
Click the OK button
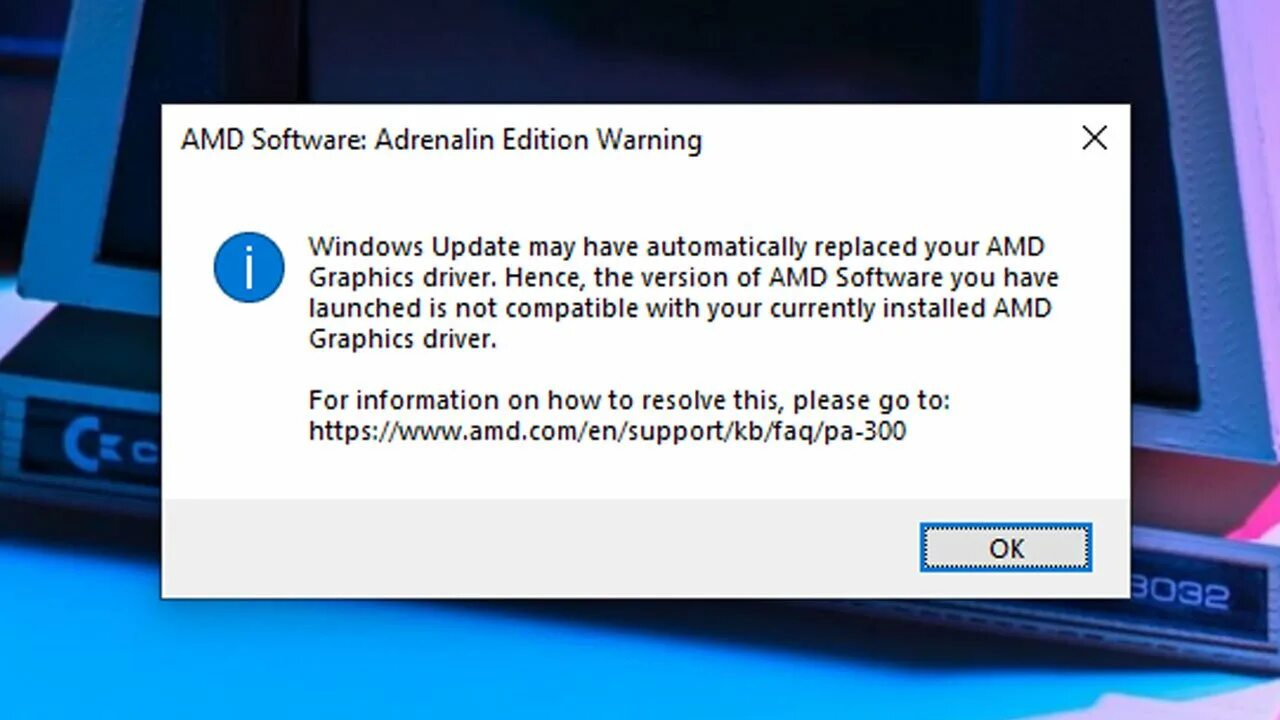click(1006, 548)
